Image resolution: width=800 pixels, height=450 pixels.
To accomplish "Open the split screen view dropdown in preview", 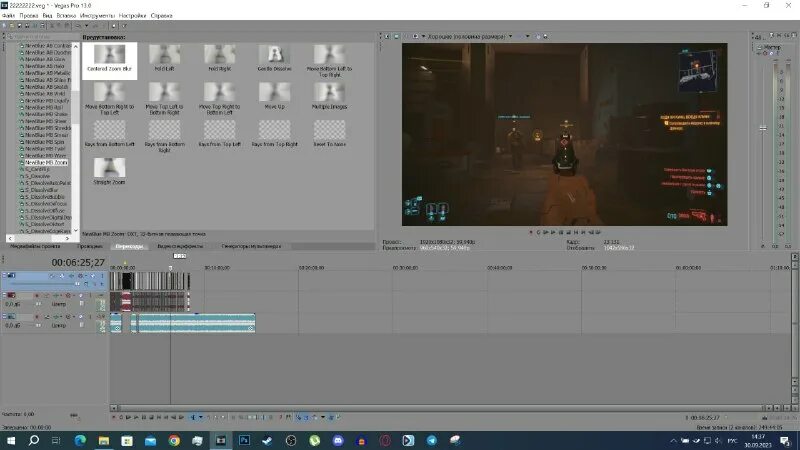I will tap(424, 36).
